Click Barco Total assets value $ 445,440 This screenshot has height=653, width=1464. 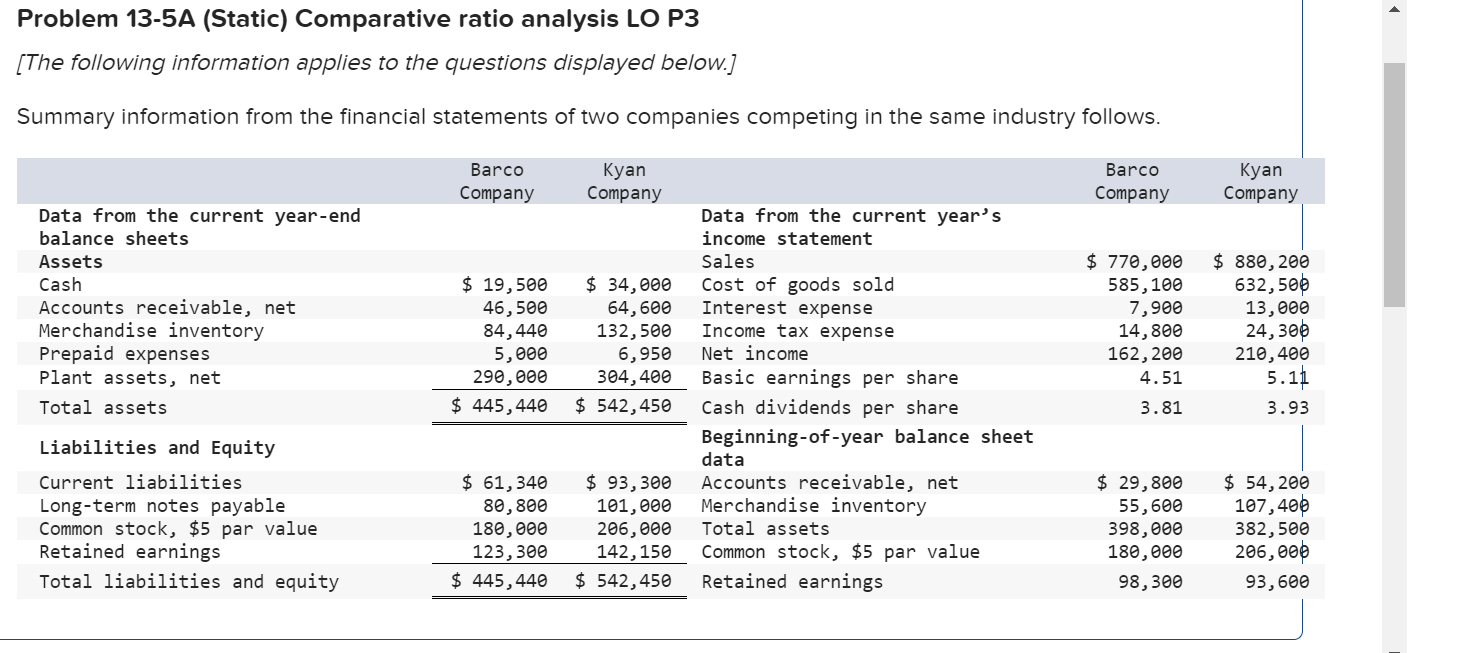pyautogui.click(x=499, y=408)
